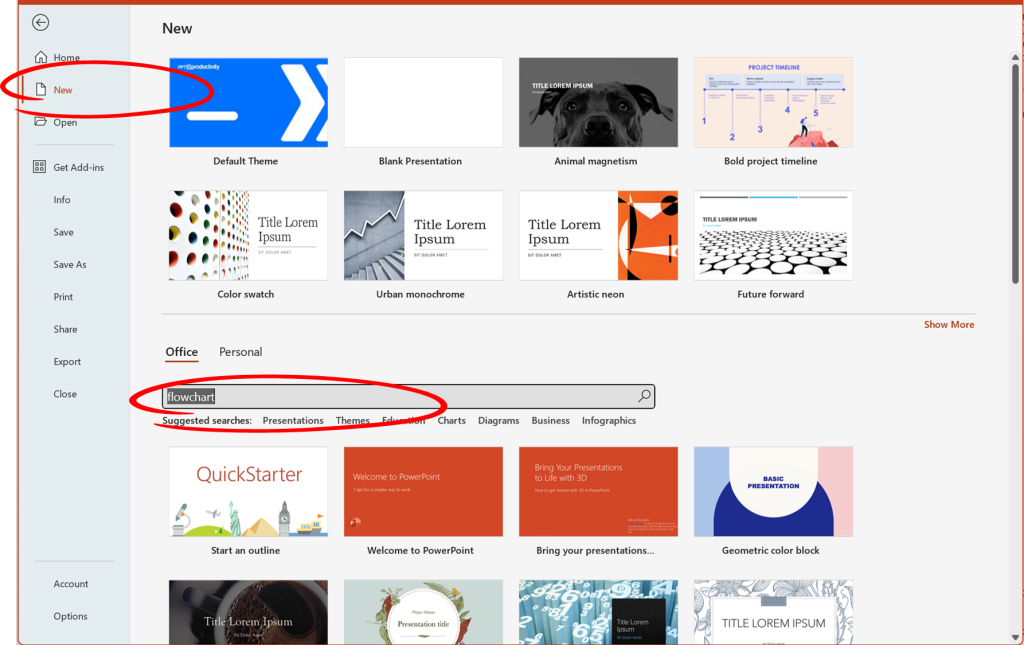
Task: Select the coffee cup Title Lorem Ipsum template
Action: point(248,612)
